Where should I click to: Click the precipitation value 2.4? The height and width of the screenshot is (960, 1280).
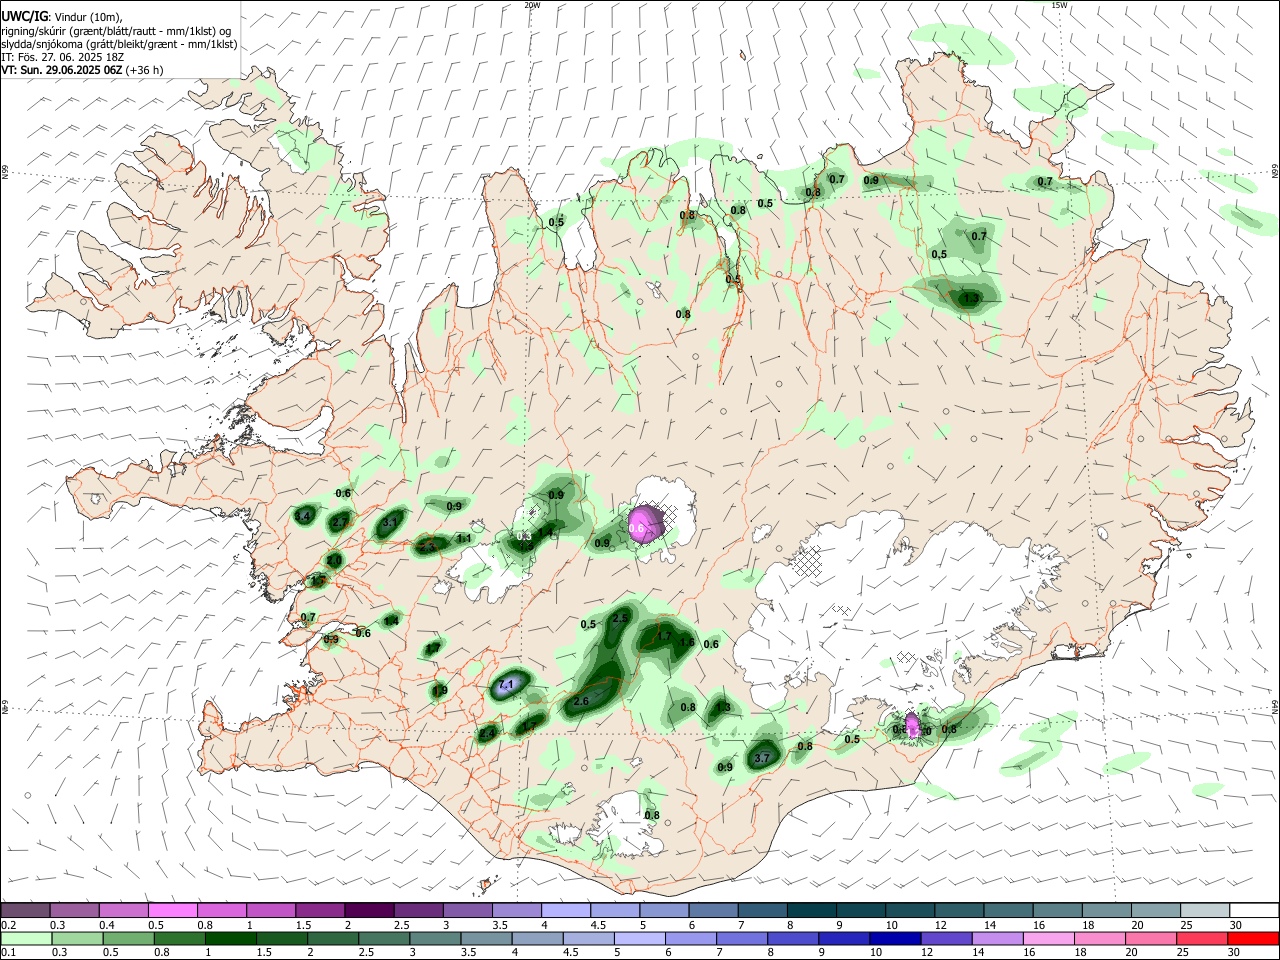pos(487,734)
